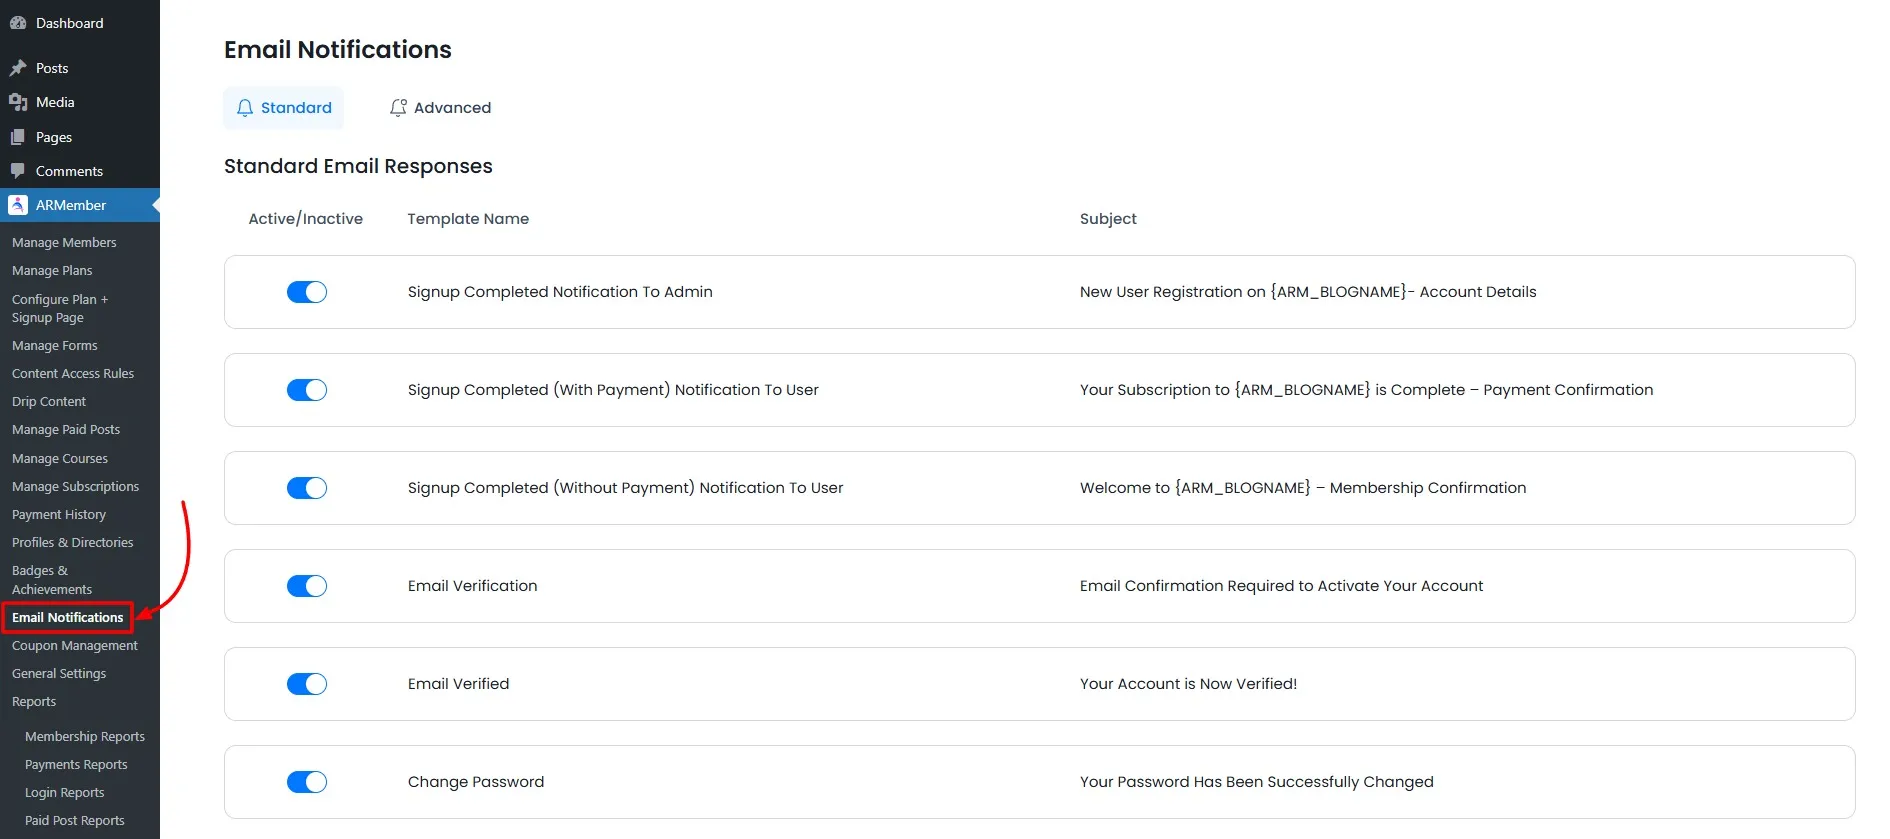View Login Reports
Image resolution: width=1890 pixels, height=839 pixels.
(x=65, y=792)
